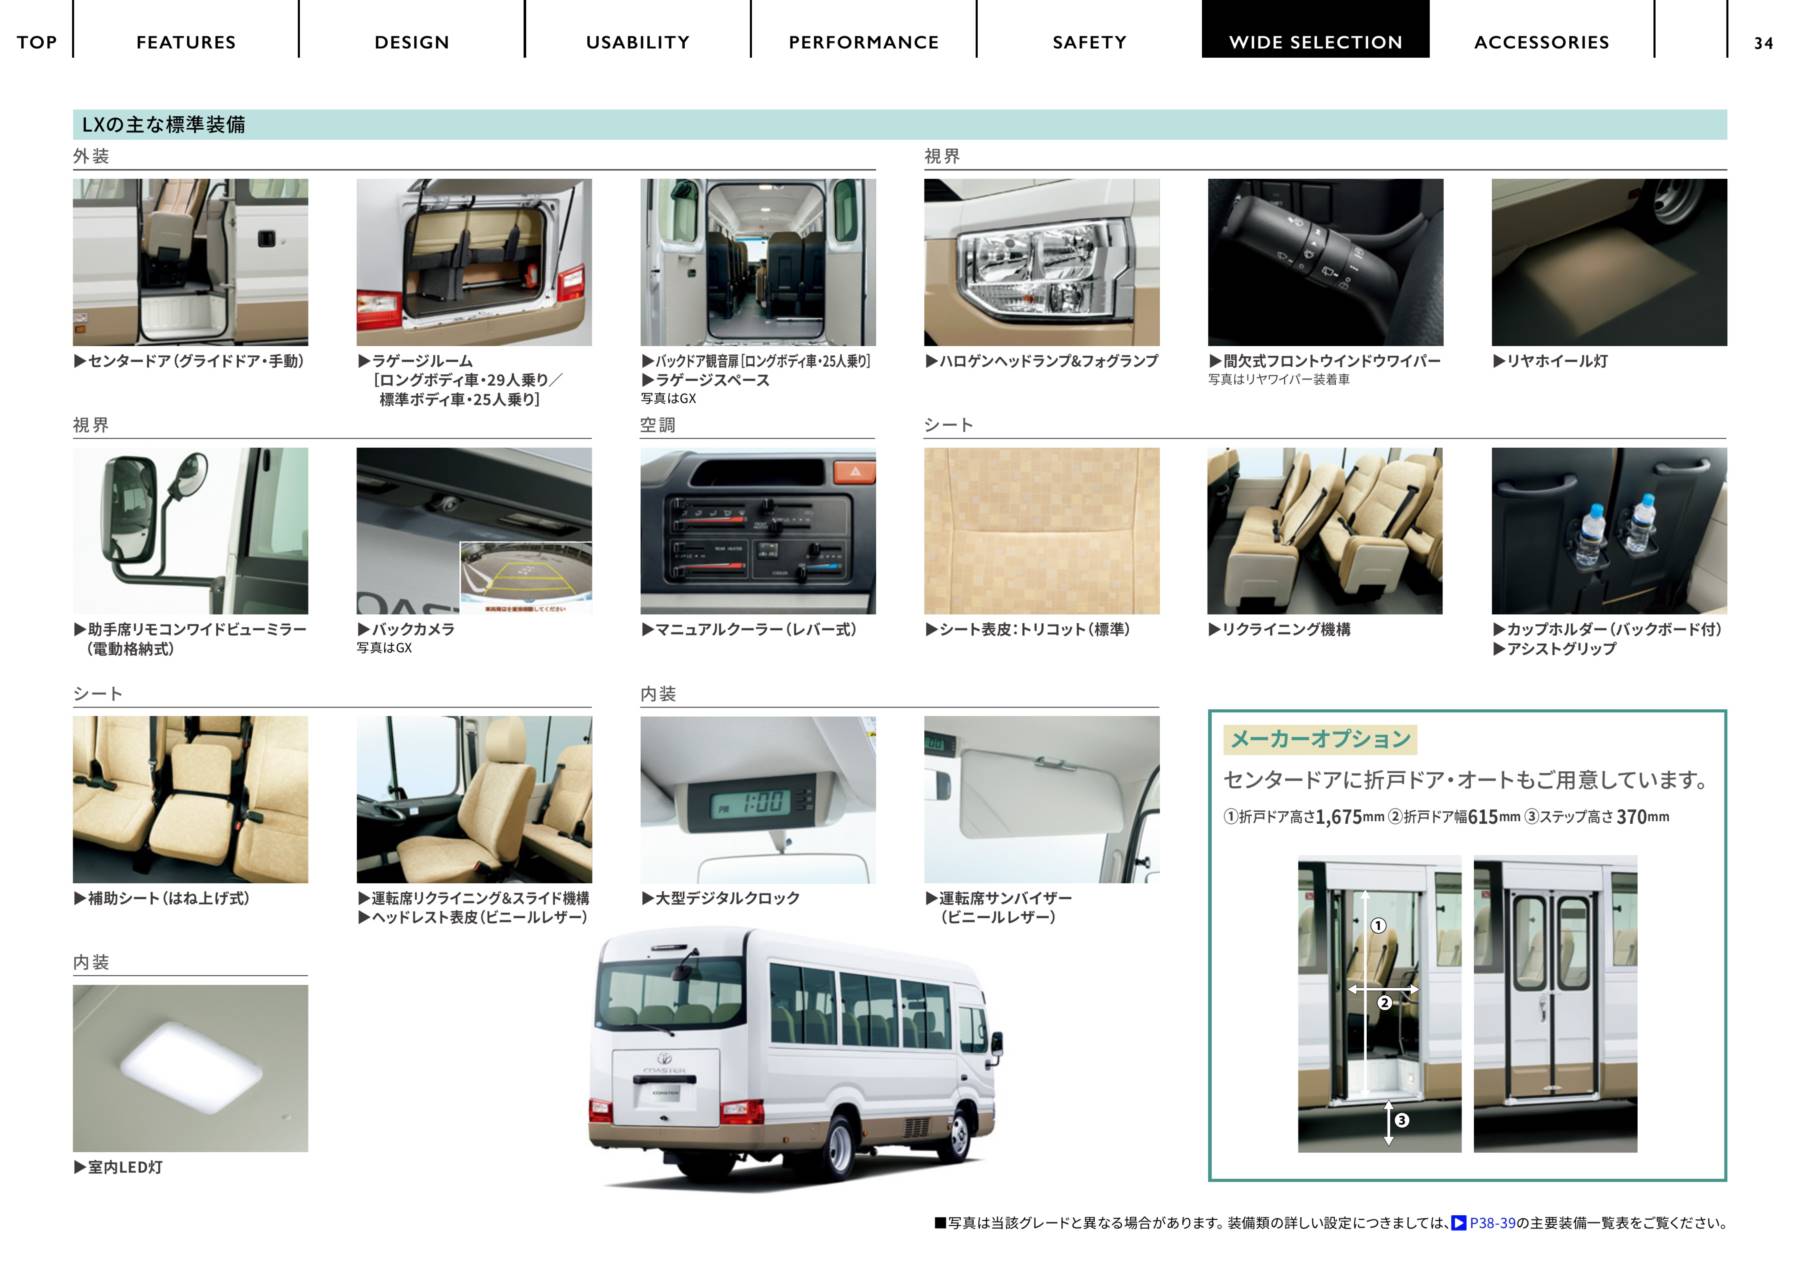Open the TOP navigation tab
1800x1273 pixels.
(36, 42)
